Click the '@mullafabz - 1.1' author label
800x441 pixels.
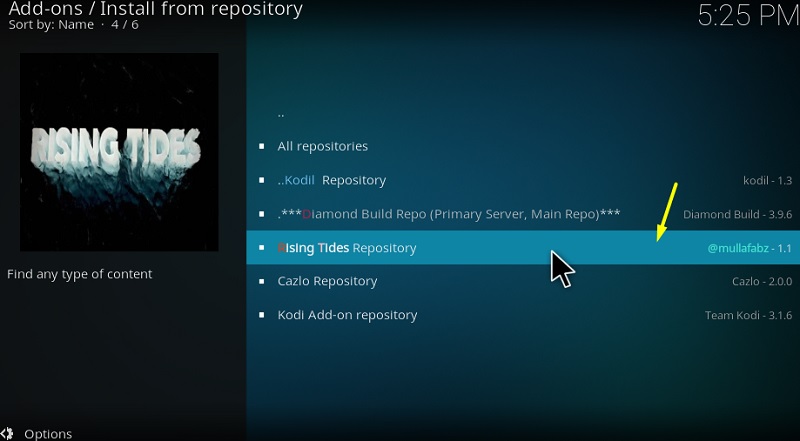[749, 249]
